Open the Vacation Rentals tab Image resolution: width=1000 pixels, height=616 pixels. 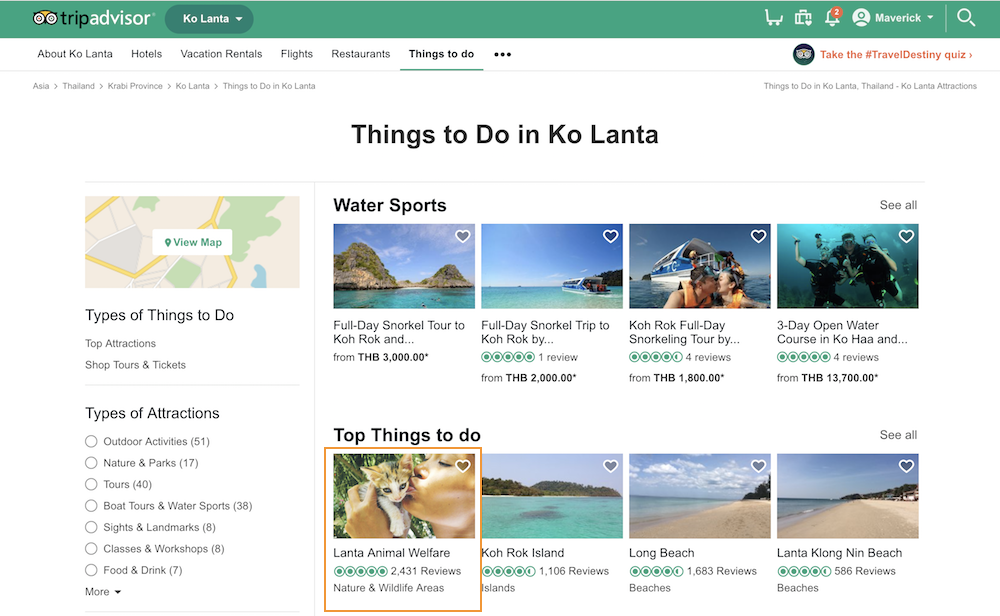point(221,54)
